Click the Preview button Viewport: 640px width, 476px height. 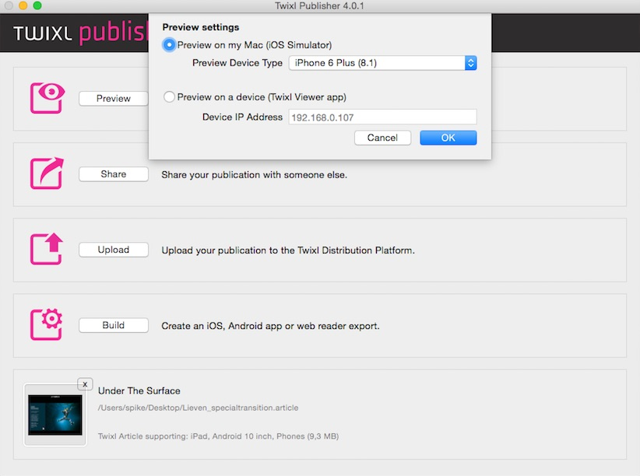pos(113,98)
